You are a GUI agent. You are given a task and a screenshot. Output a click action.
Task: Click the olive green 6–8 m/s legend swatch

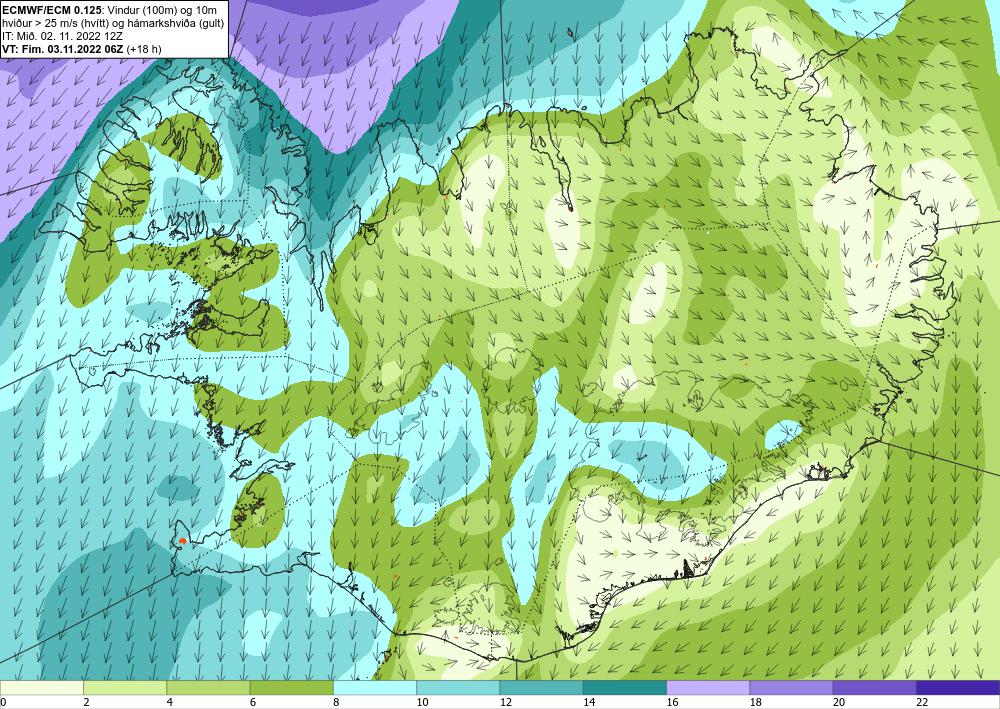(291, 688)
